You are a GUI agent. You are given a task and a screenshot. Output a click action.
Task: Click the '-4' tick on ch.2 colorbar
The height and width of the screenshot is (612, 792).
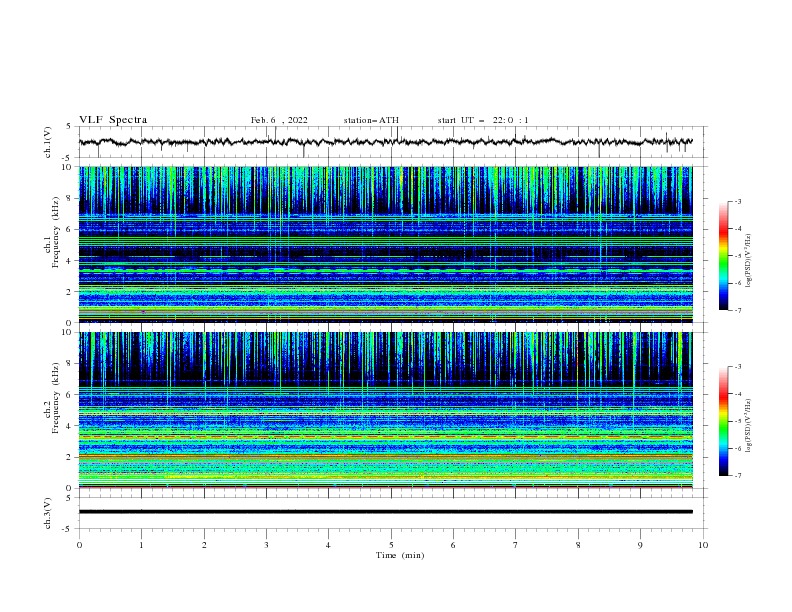coord(737,394)
